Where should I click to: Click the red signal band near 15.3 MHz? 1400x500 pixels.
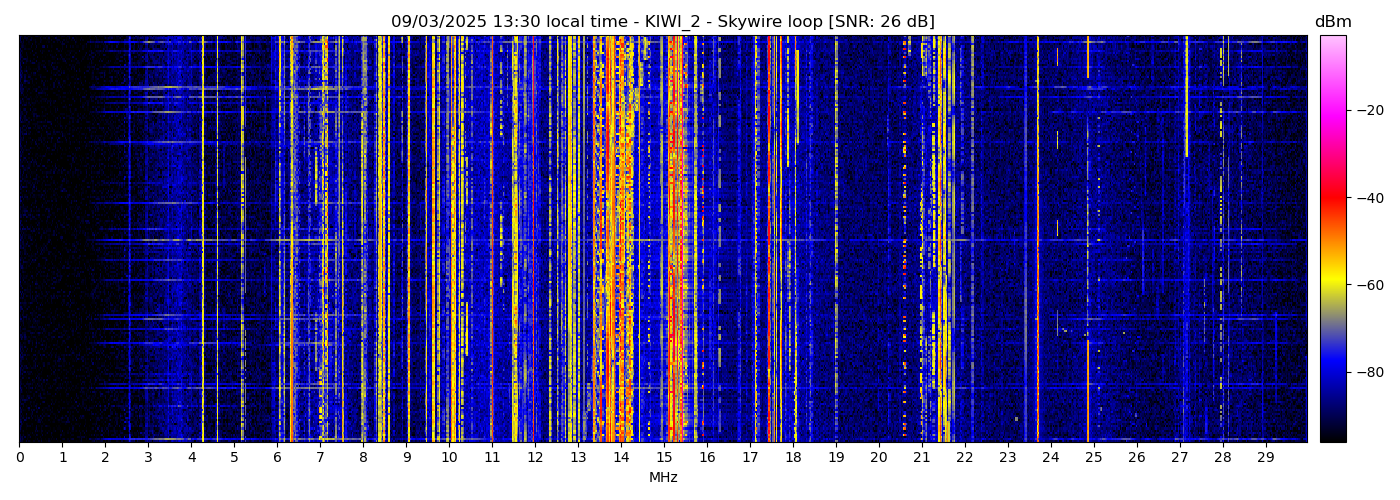tap(677, 240)
